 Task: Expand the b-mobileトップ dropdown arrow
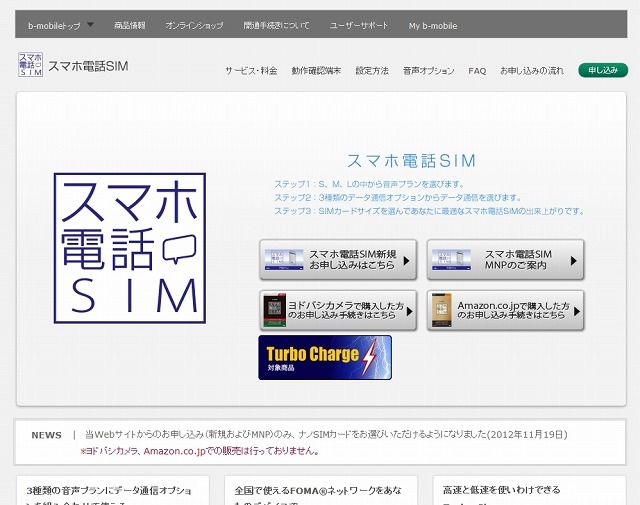(x=91, y=24)
